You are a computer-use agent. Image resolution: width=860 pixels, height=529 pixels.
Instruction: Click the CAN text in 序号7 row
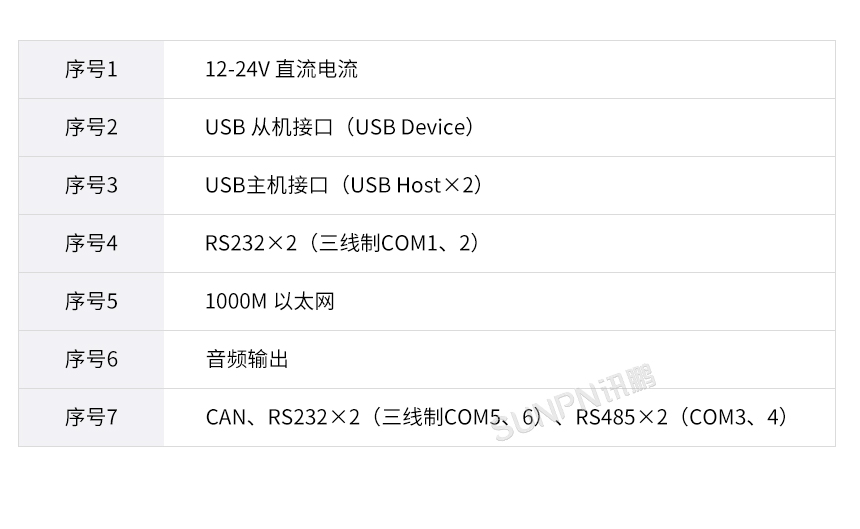coord(225,417)
